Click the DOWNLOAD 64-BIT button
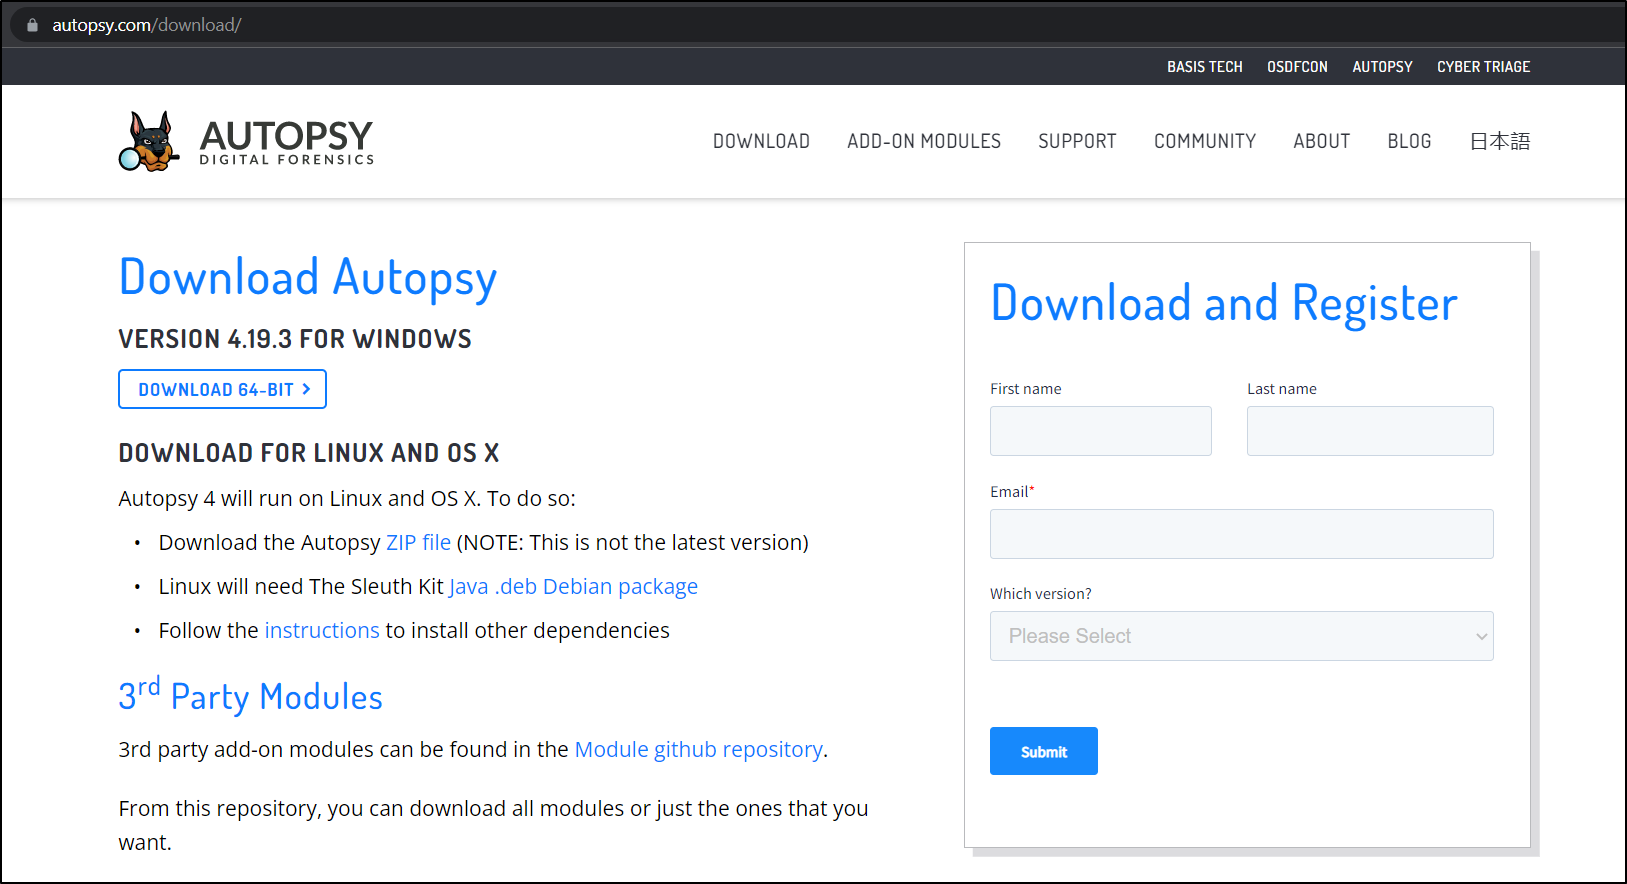 [x=222, y=389]
